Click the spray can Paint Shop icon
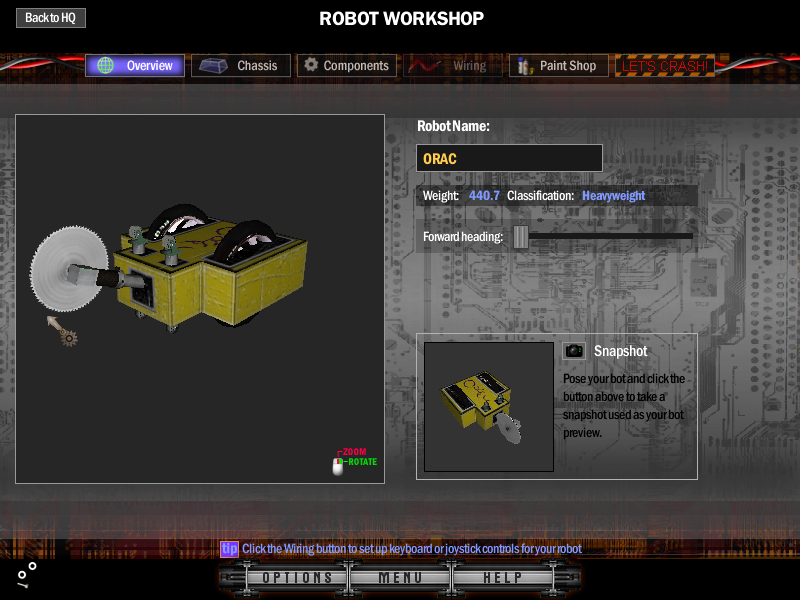The width and height of the screenshot is (800, 600). pos(524,66)
